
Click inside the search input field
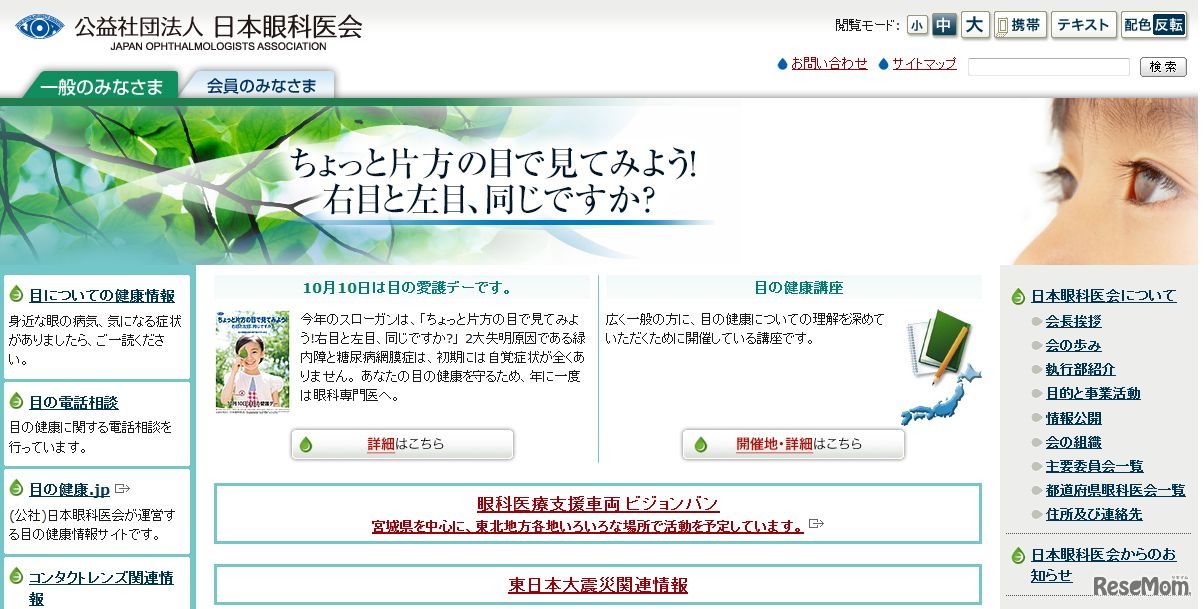(x=1048, y=66)
